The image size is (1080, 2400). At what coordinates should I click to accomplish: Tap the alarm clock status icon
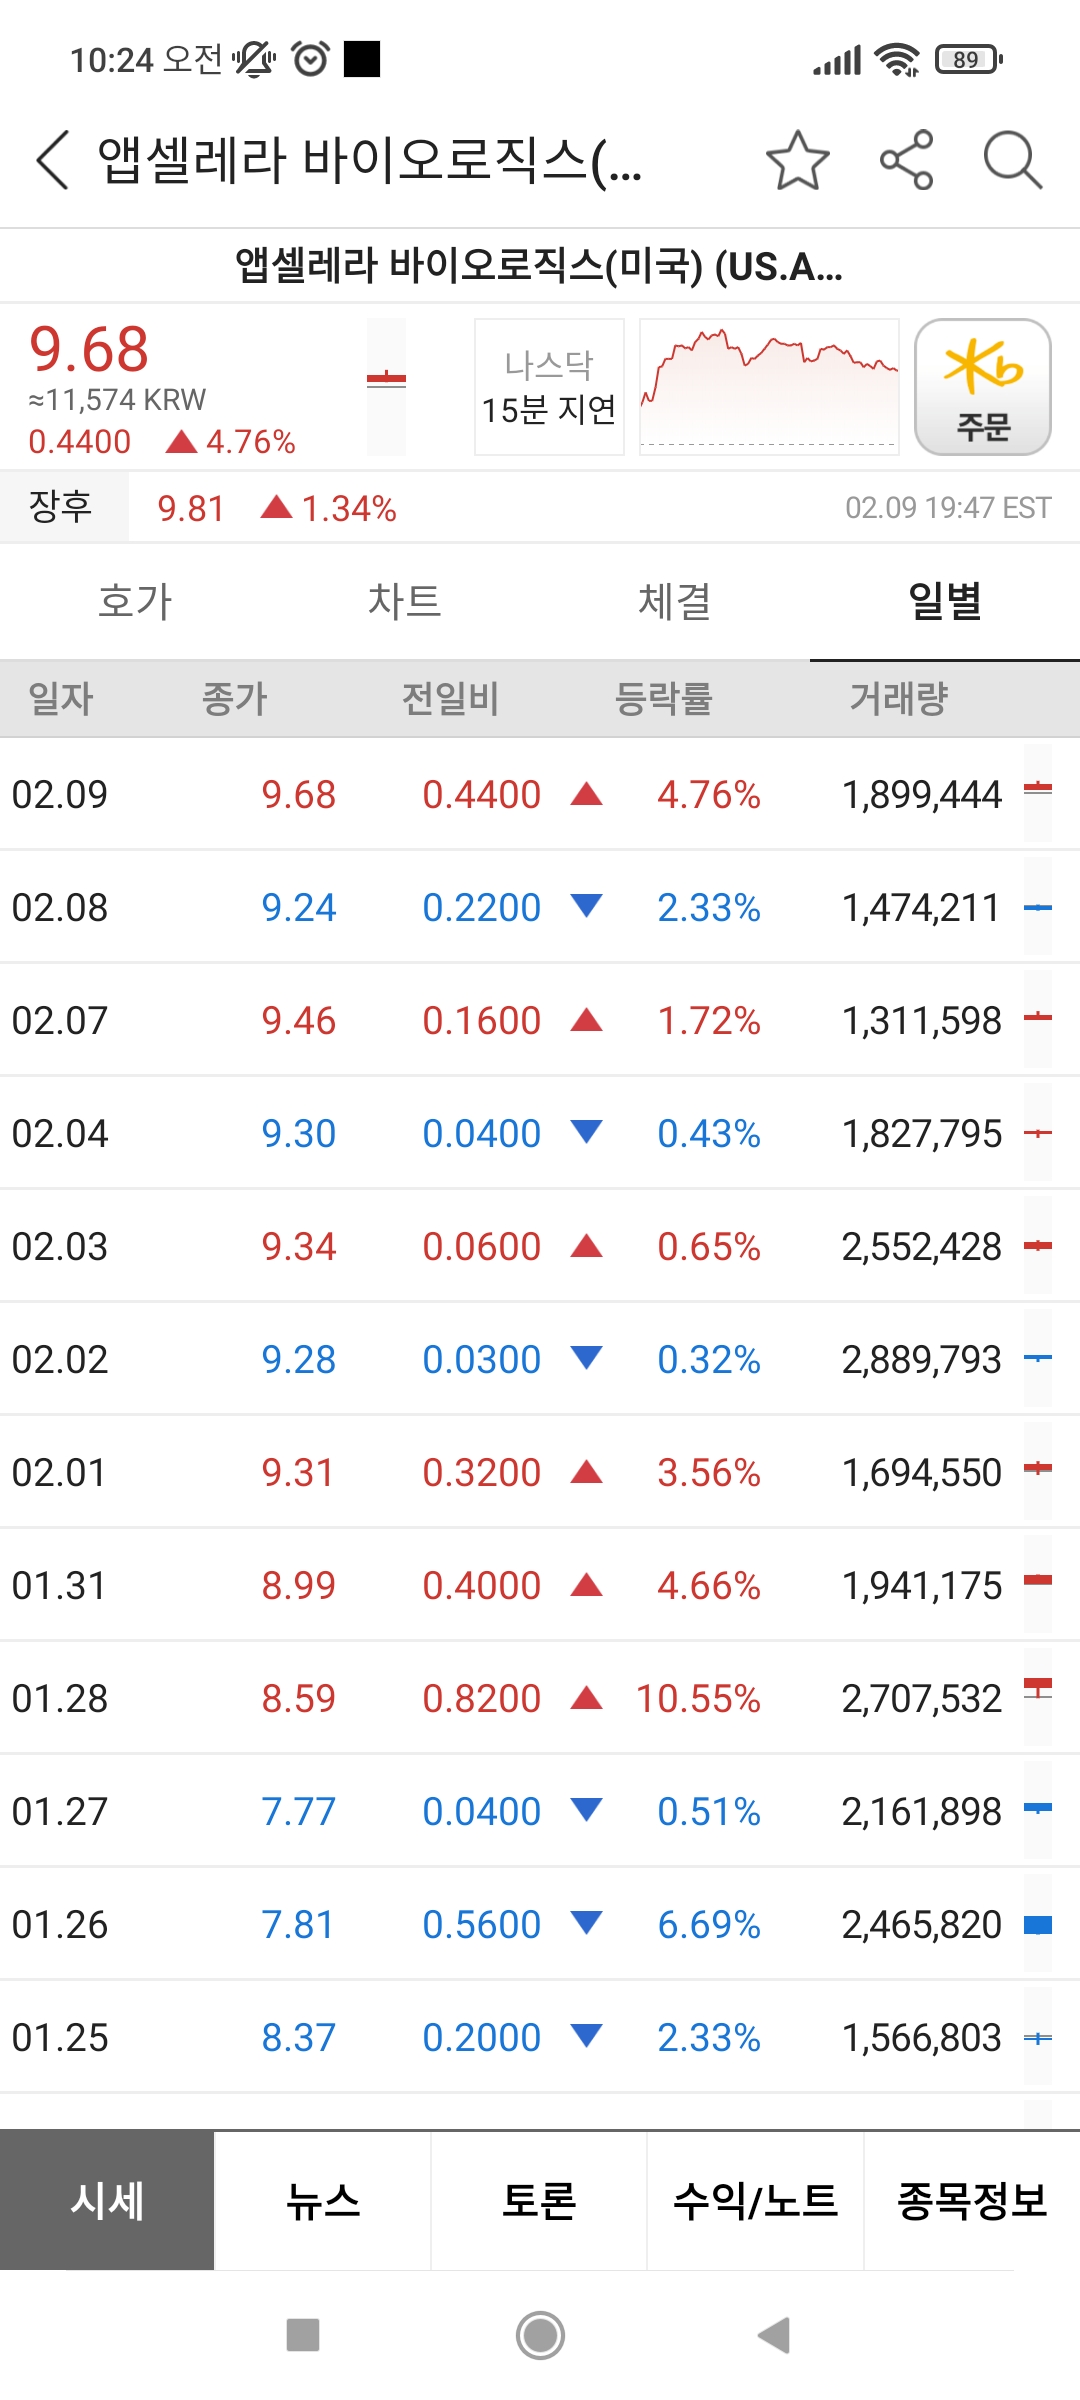point(311,59)
